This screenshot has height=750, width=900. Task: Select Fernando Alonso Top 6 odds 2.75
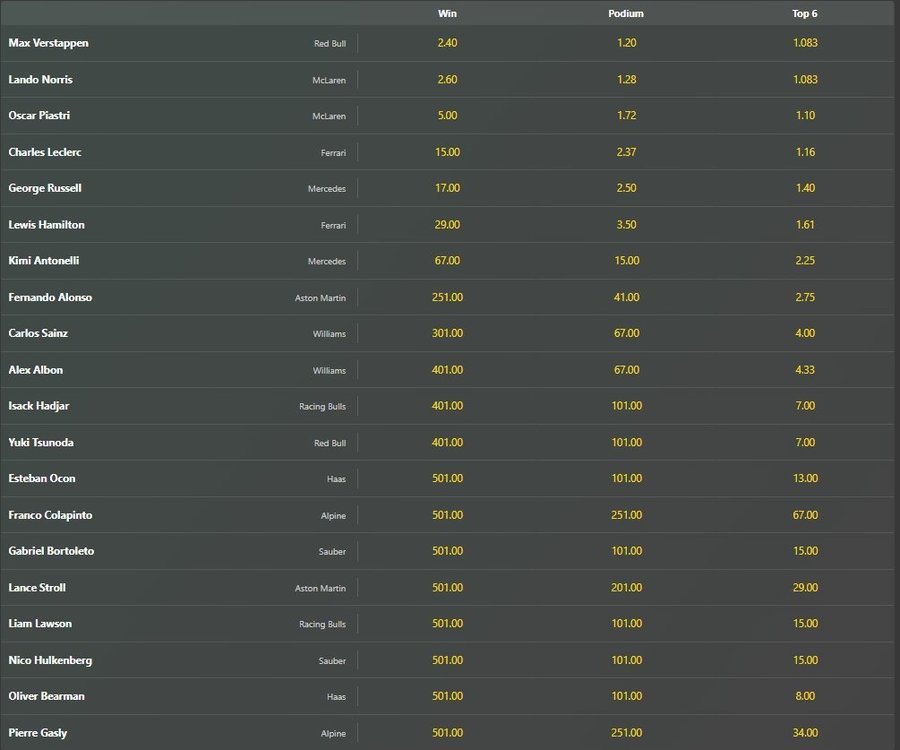[x=805, y=297]
